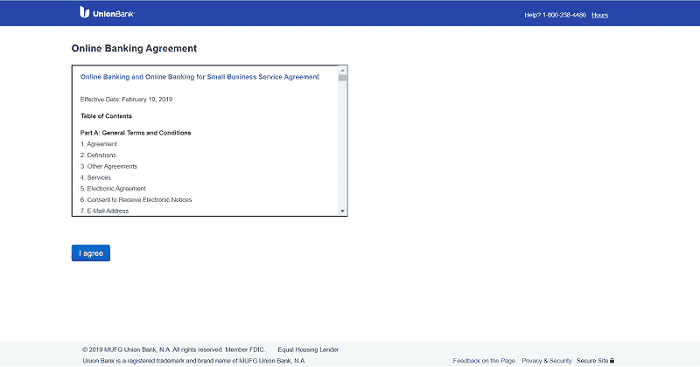Open Feedback on the Page link
The image size is (700, 367).
click(484, 361)
